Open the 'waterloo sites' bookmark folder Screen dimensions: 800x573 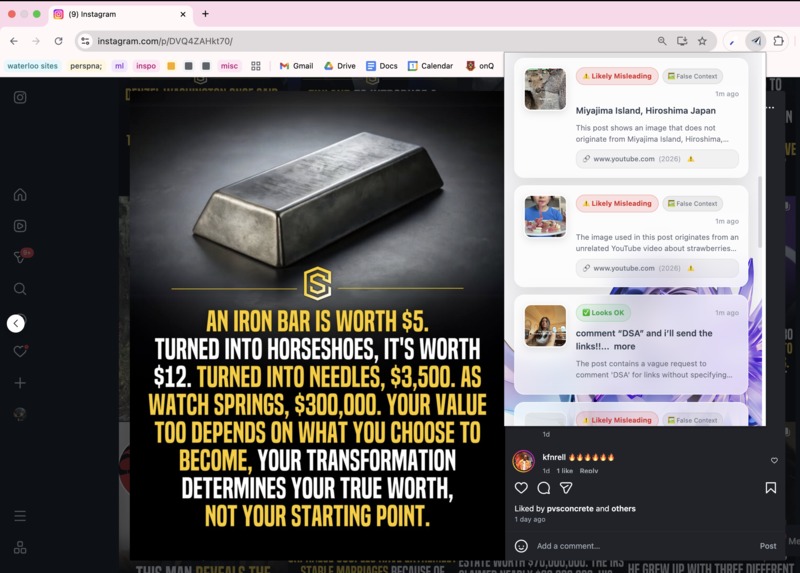click(x=33, y=66)
